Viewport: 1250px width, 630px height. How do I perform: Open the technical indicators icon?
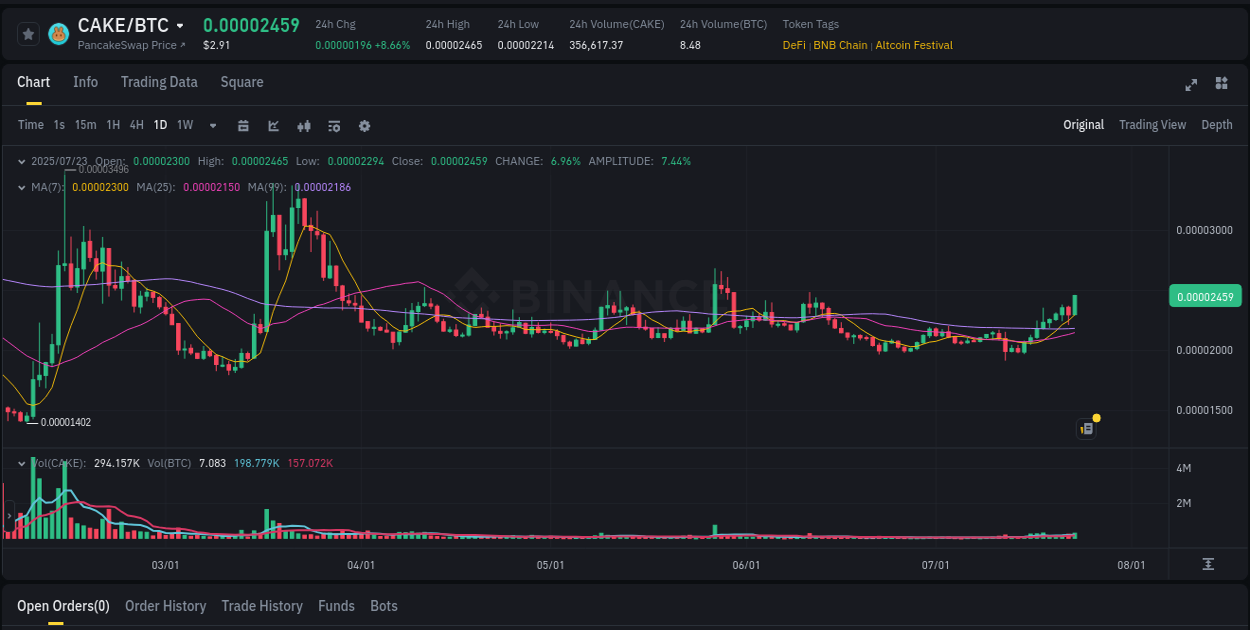(x=333, y=125)
